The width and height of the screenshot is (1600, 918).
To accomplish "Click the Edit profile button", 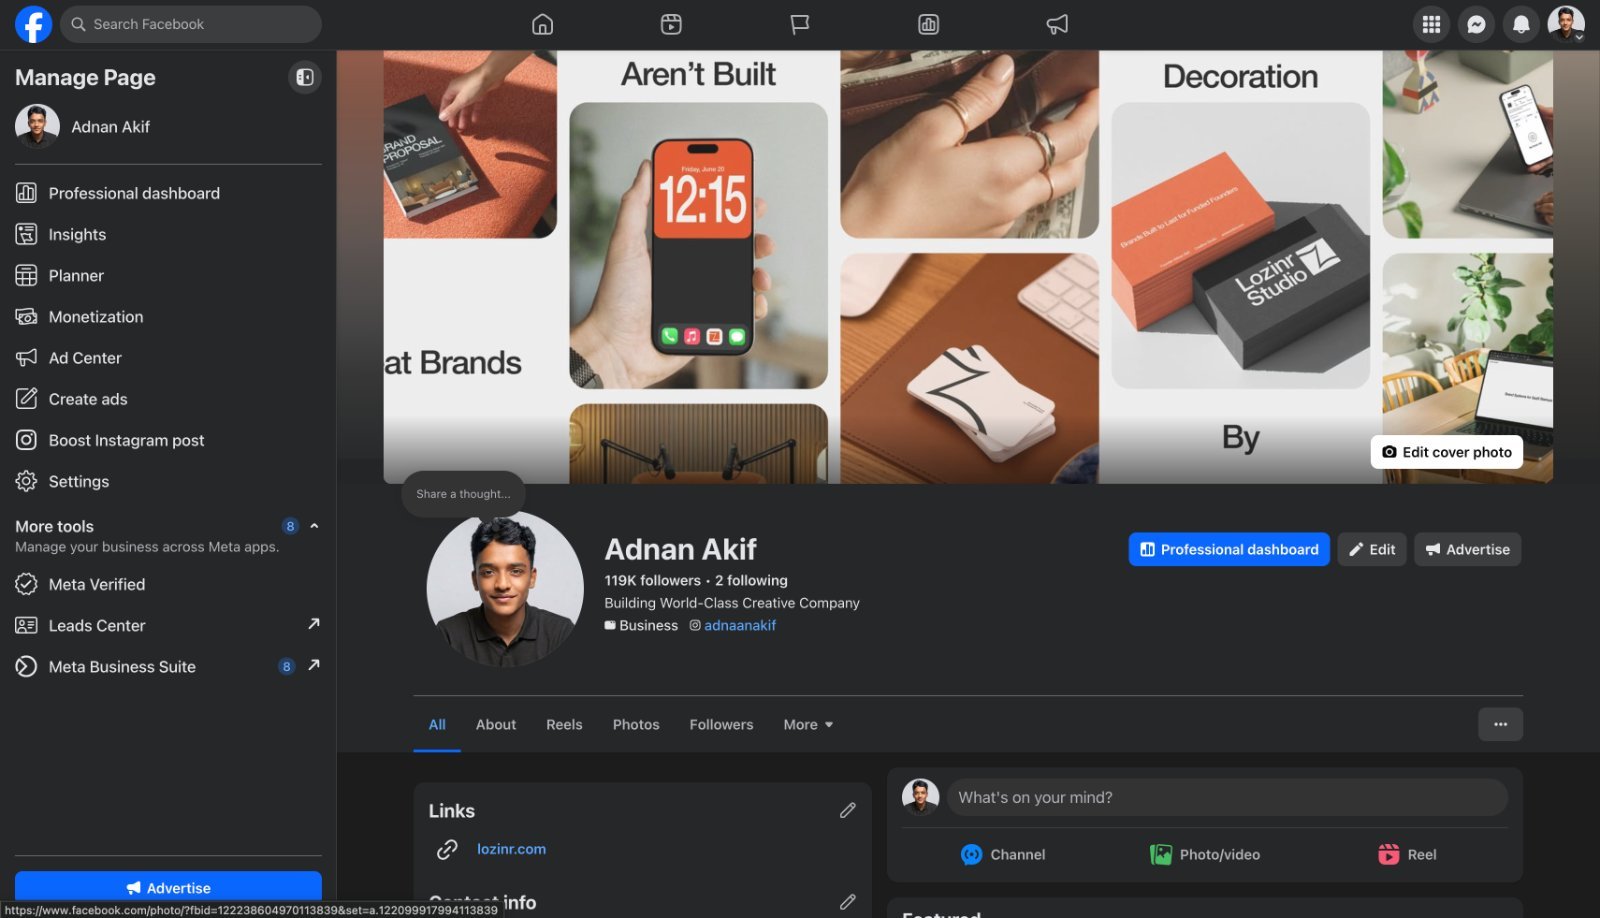I will click(x=1372, y=549).
